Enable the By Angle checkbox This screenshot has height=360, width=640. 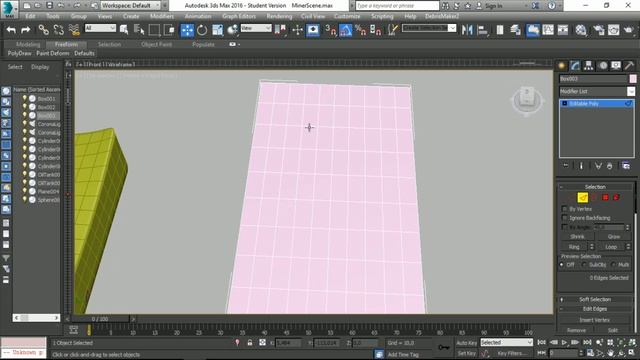(x=565, y=227)
